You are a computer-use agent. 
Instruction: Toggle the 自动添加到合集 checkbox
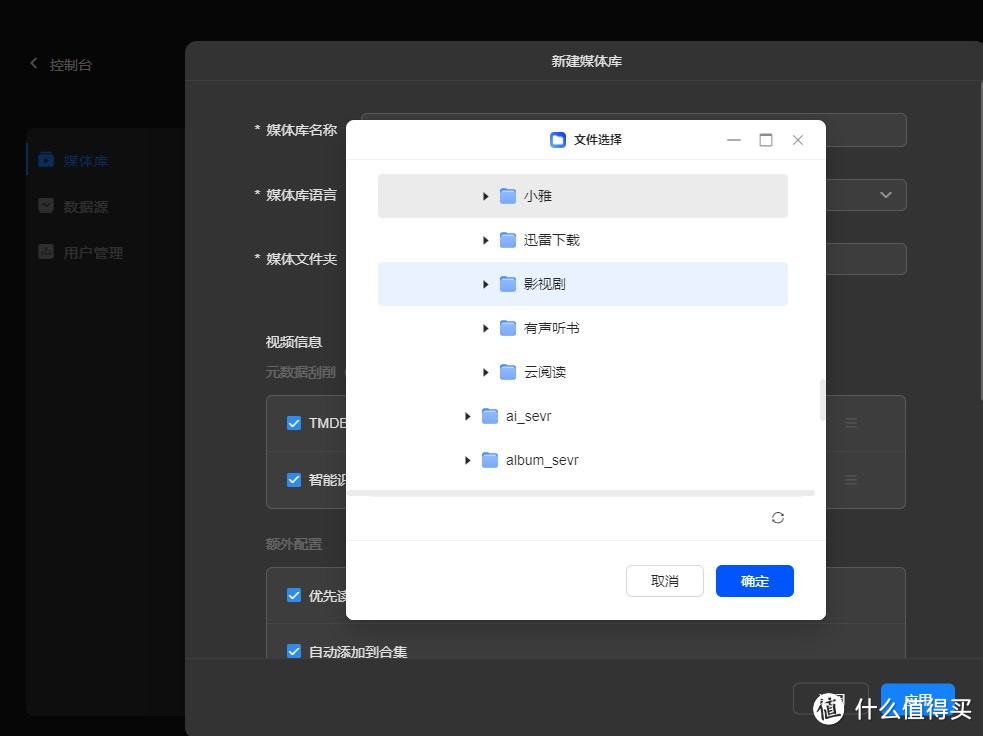coord(294,651)
